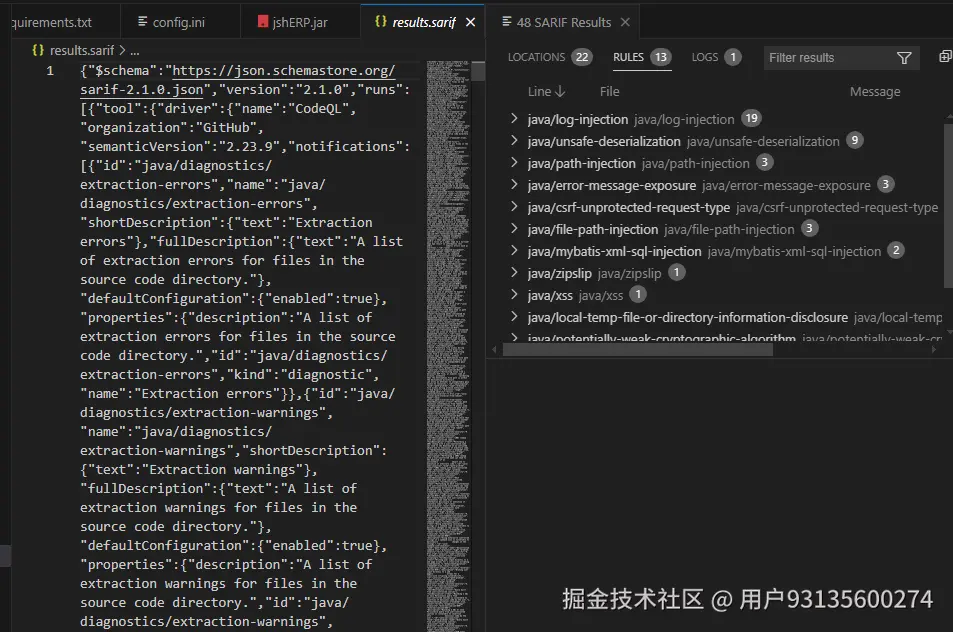
Task: Expand the java/log-injection rule
Action: coord(514,118)
